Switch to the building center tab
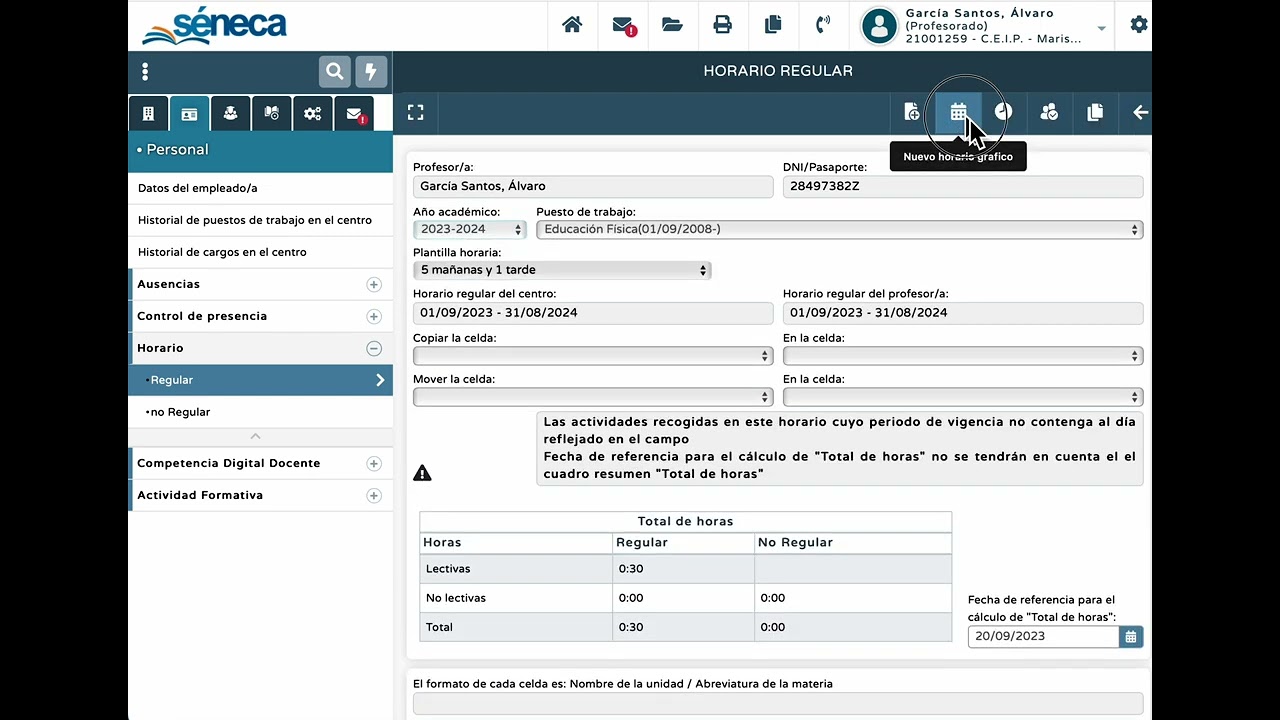Screen dimensions: 1280x720 pyautogui.click(x=148, y=113)
